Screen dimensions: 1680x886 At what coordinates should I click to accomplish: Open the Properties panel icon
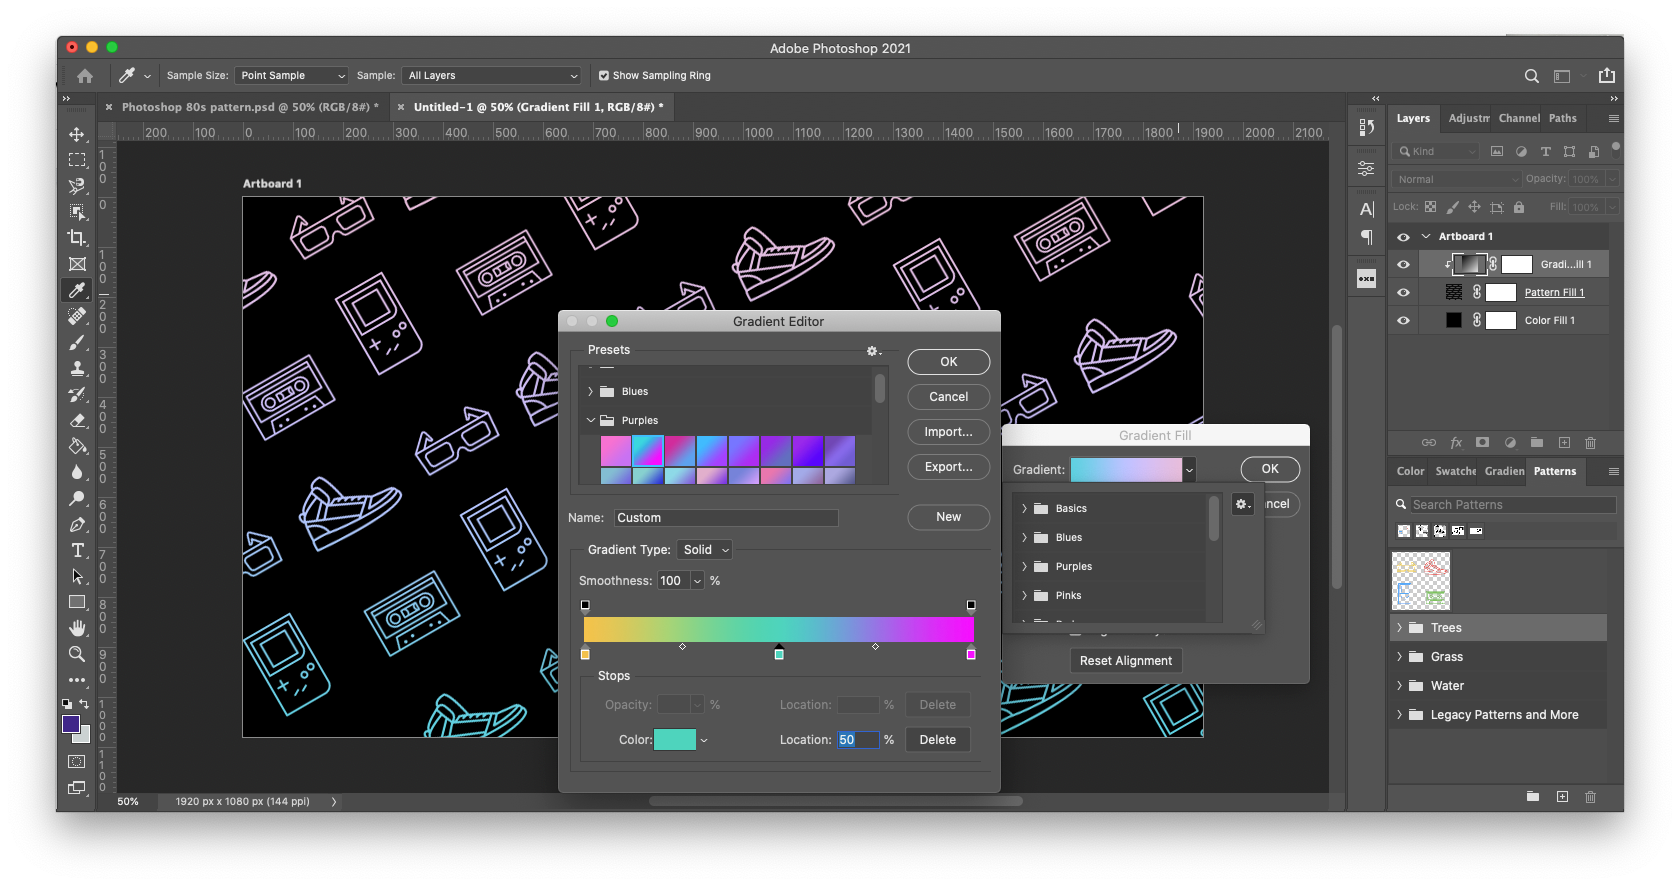click(1366, 169)
